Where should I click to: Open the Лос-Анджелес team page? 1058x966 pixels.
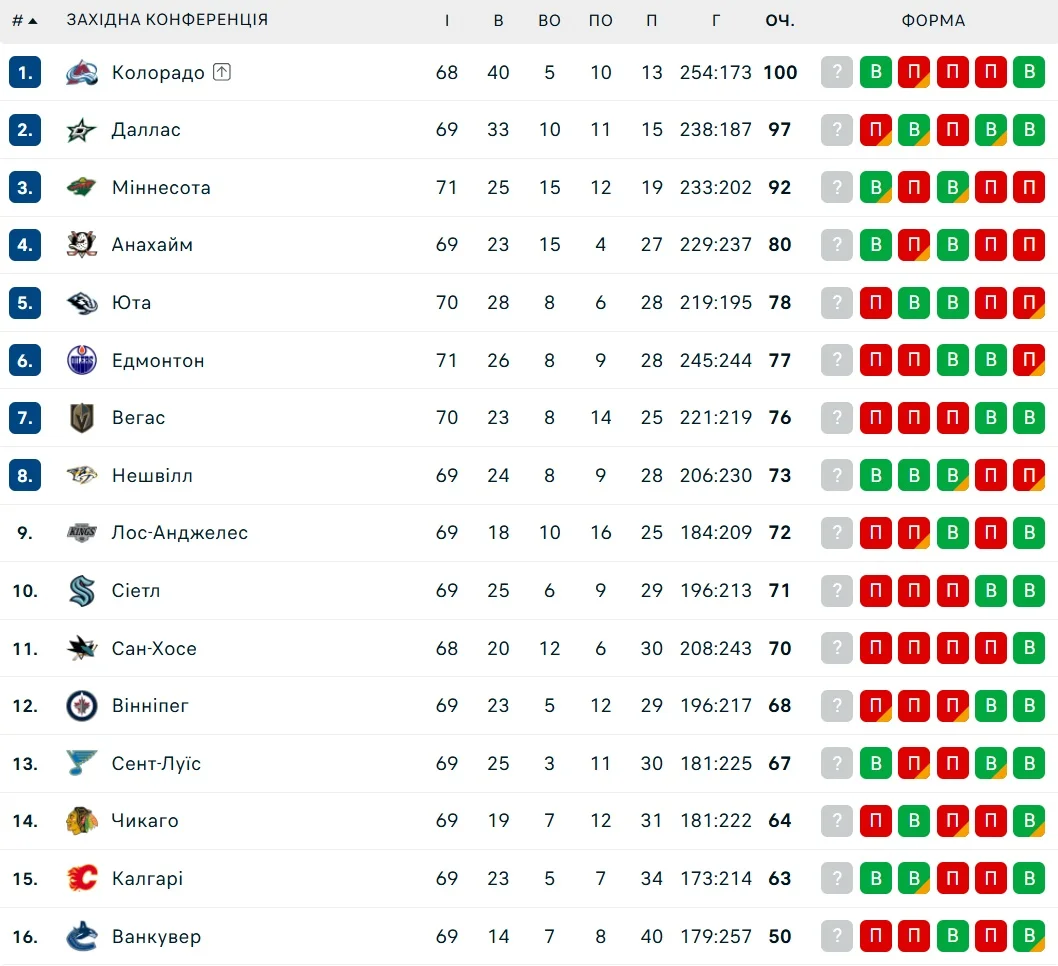pos(180,533)
